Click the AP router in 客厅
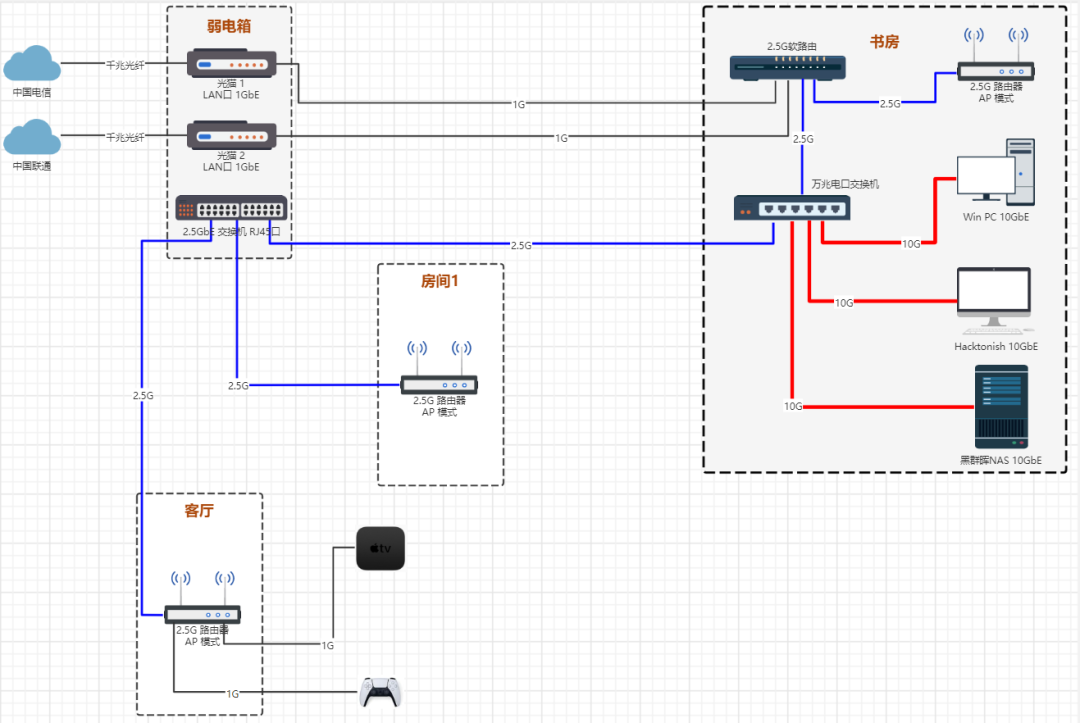 pyautogui.click(x=202, y=597)
